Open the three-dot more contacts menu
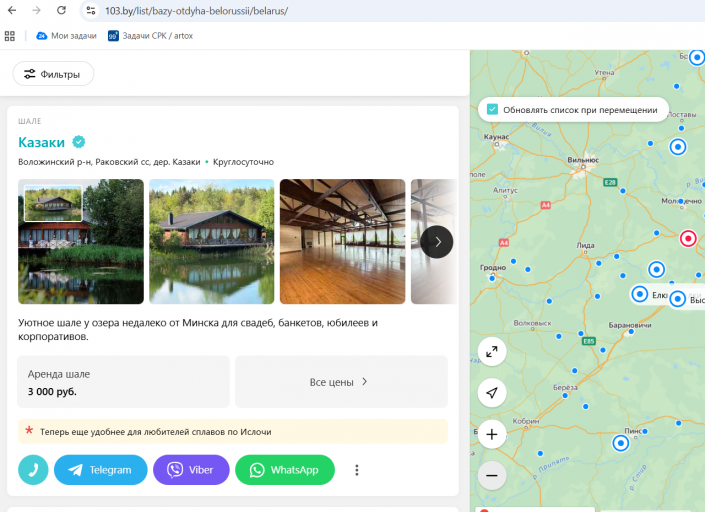This screenshot has width=705, height=512. coord(357,470)
